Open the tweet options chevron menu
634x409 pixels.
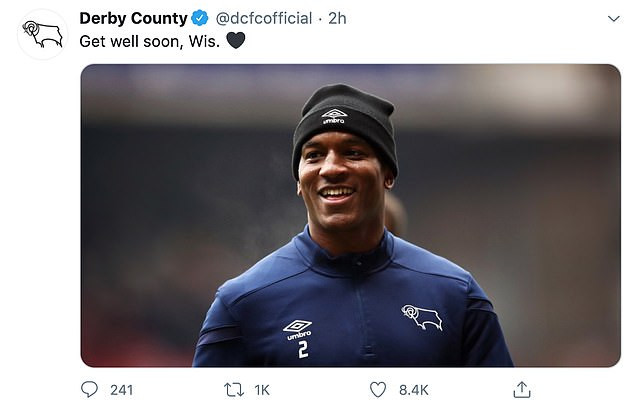[x=613, y=19]
